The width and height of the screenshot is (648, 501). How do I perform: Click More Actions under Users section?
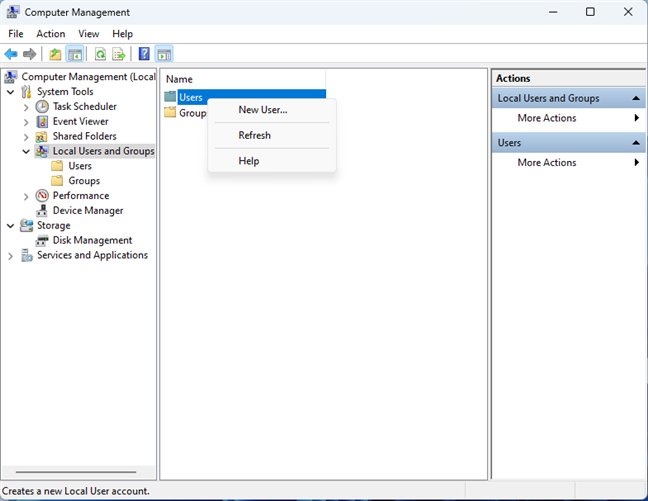546,163
